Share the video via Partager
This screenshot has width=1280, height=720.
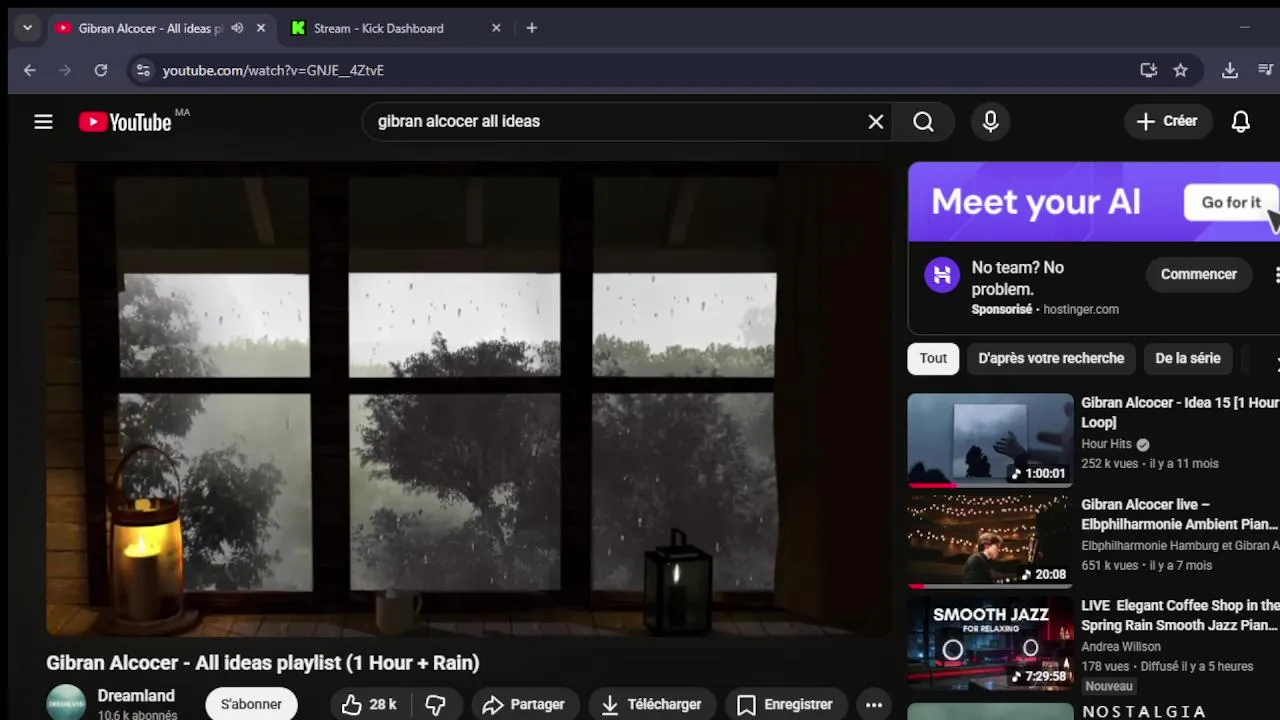tap(524, 705)
